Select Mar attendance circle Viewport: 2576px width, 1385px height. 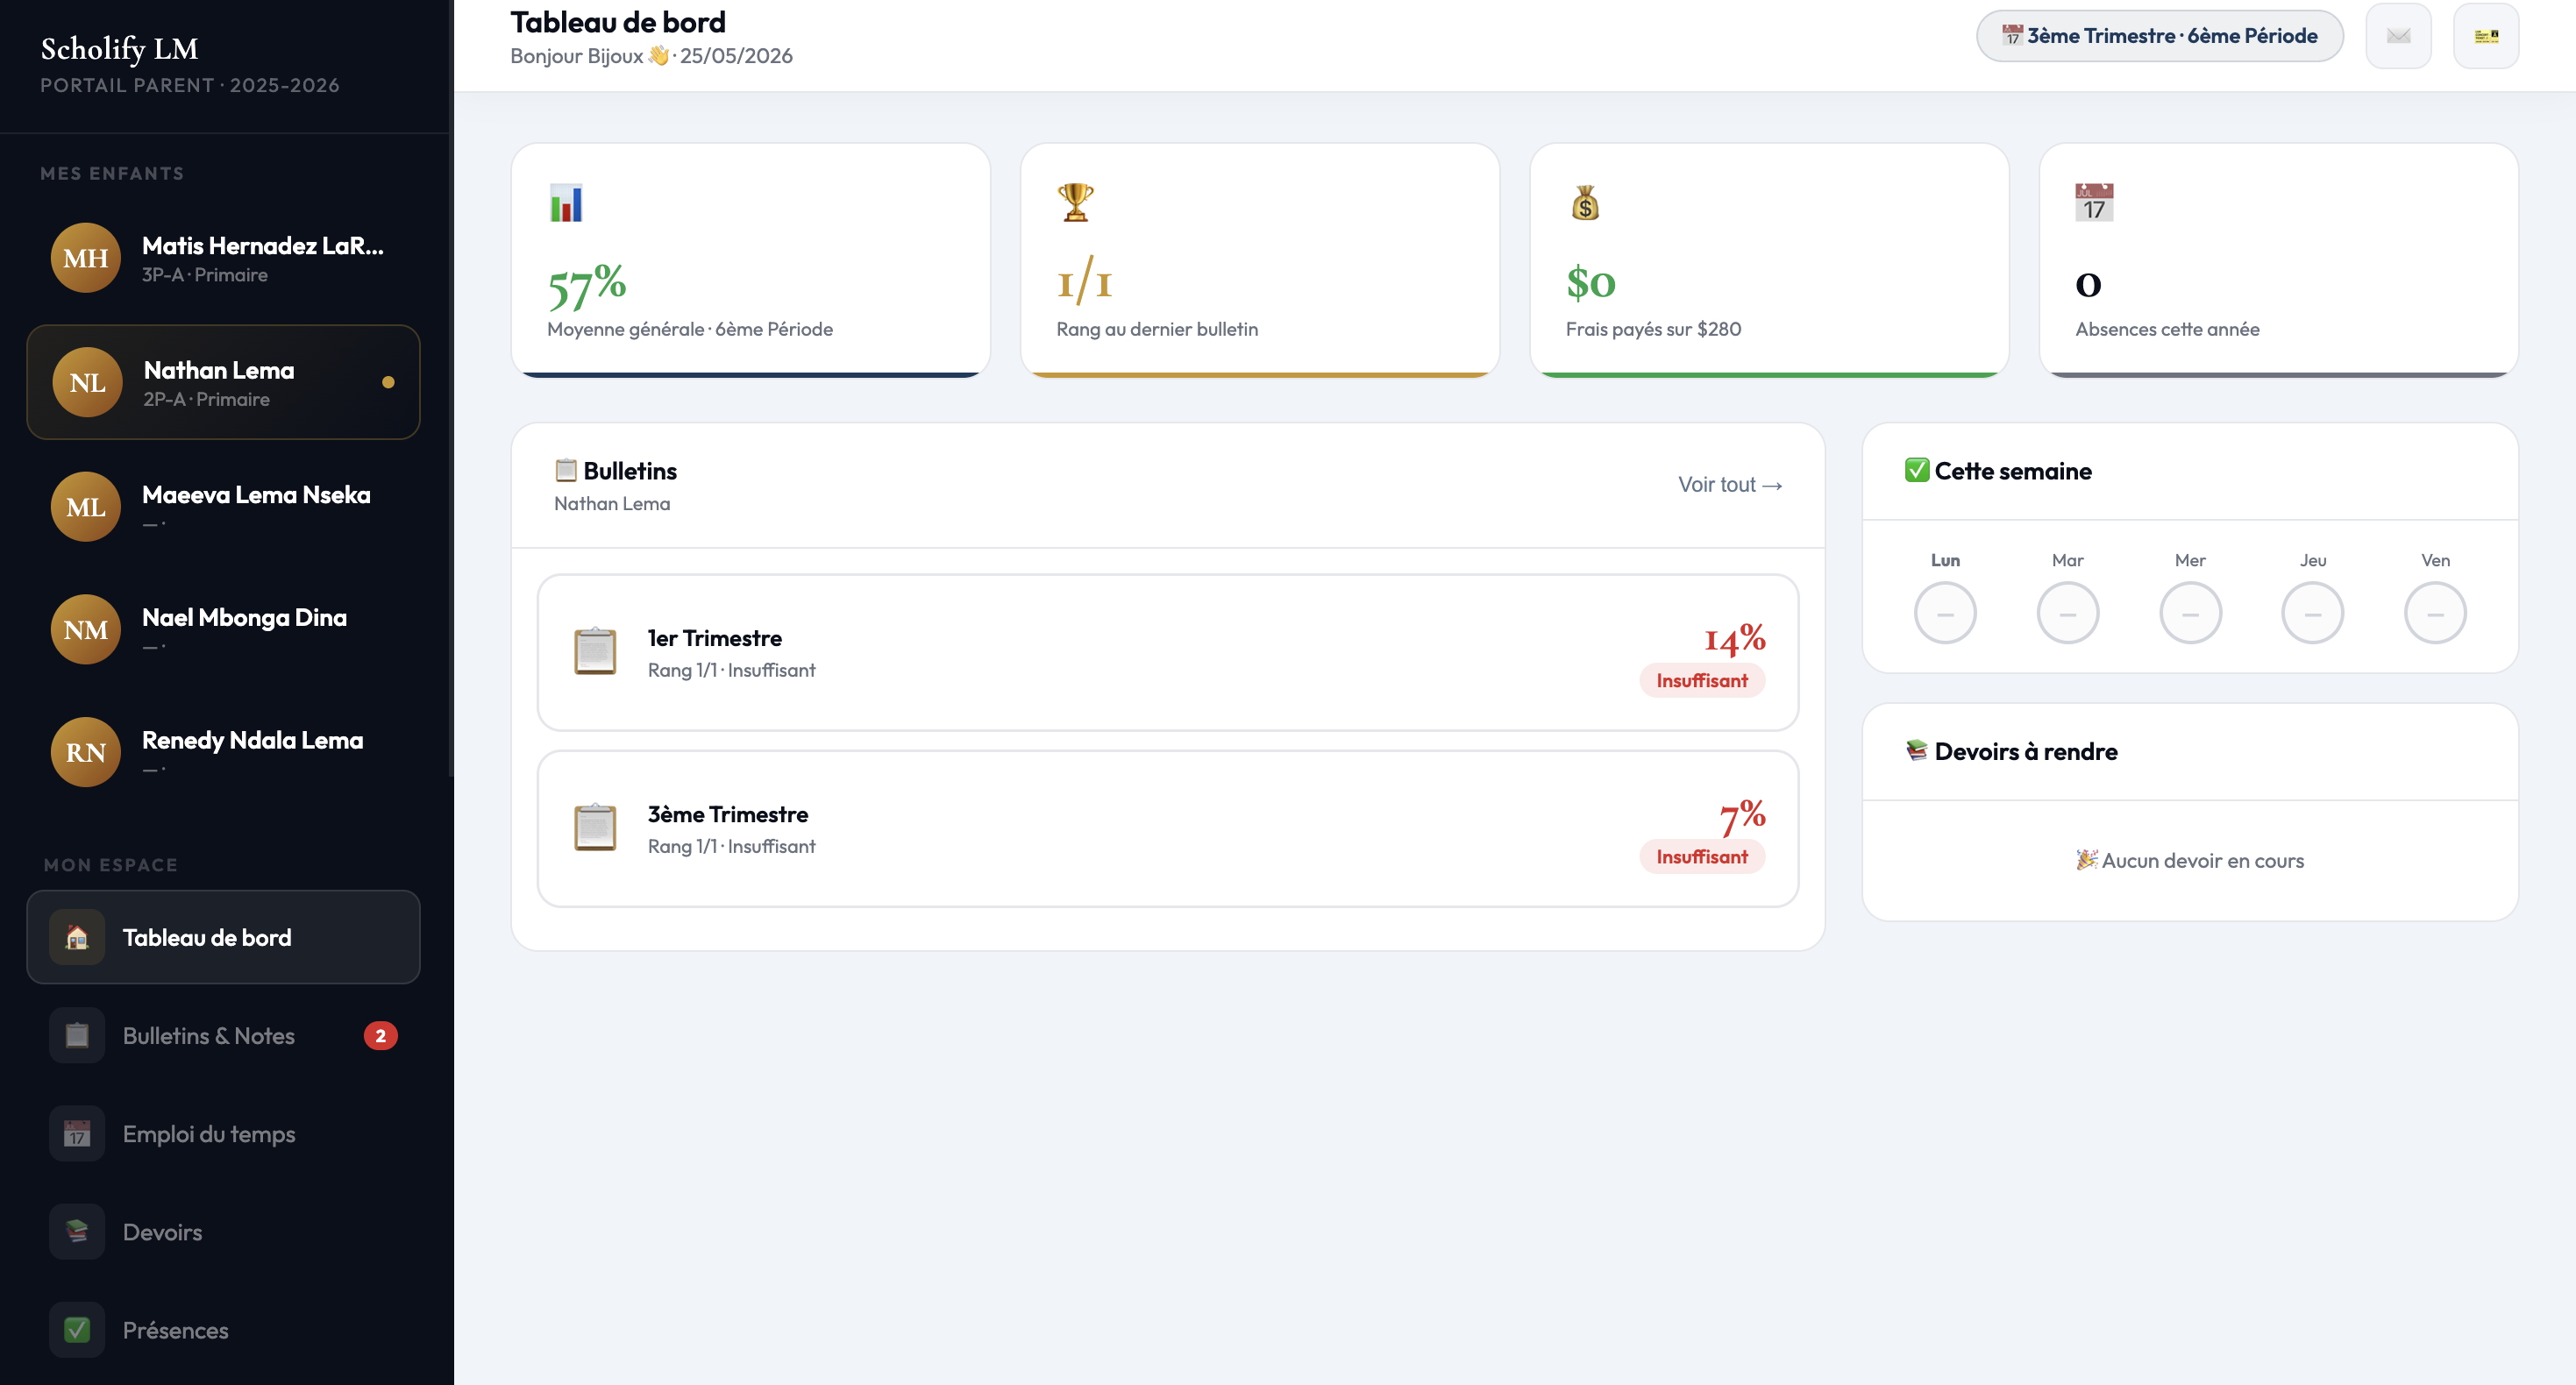2067,613
